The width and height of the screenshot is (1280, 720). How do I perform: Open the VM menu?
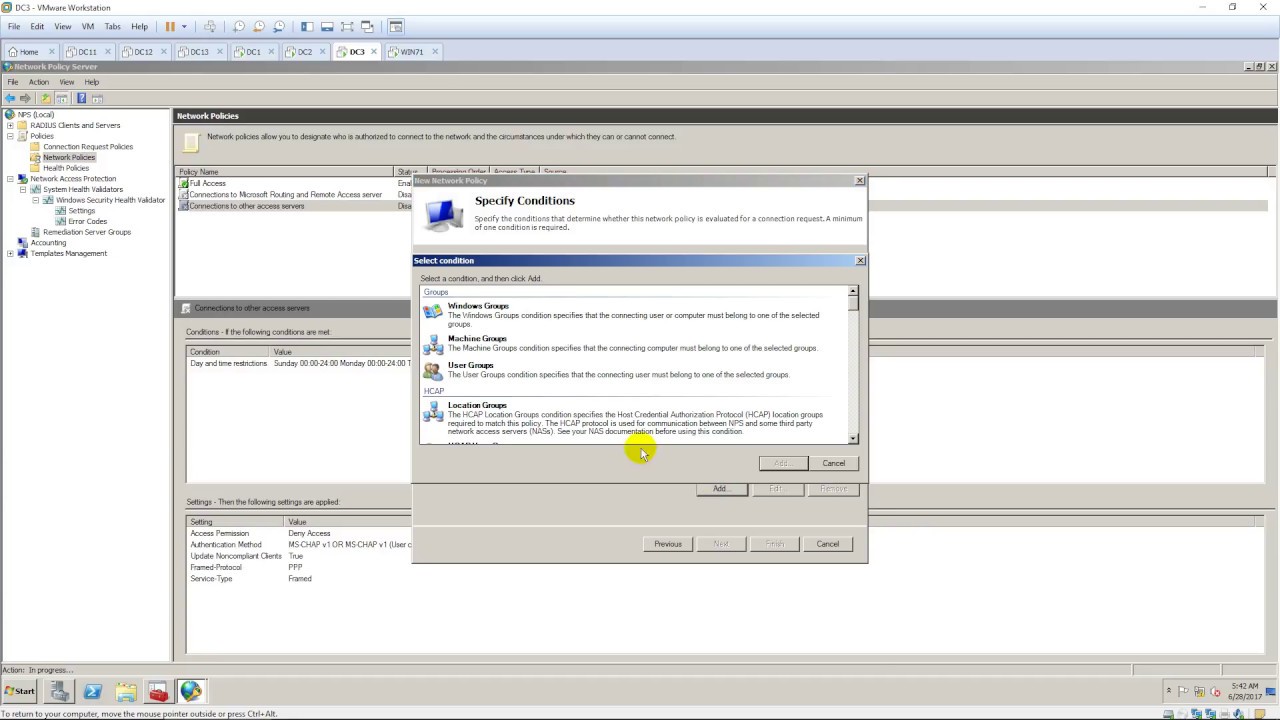pyautogui.click(x=87, y=26)
